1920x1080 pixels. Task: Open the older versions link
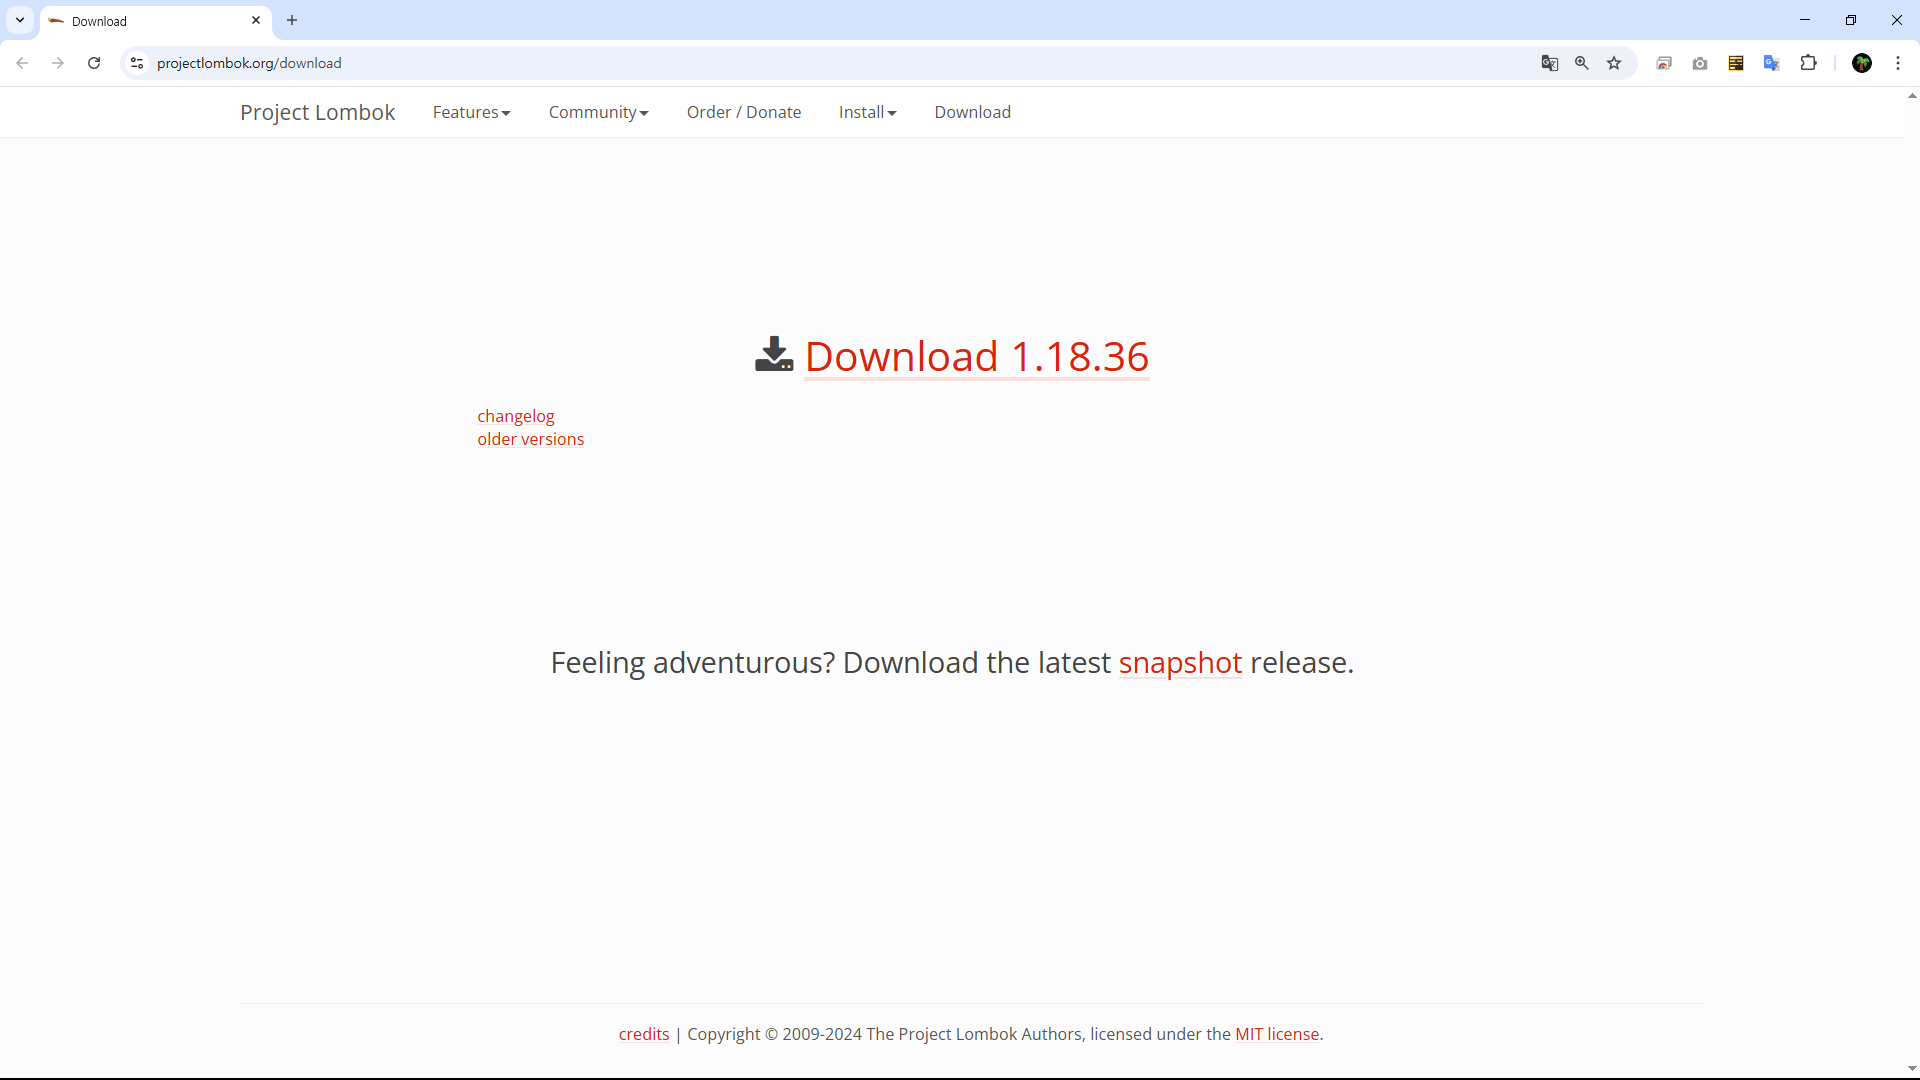(531, 439)
